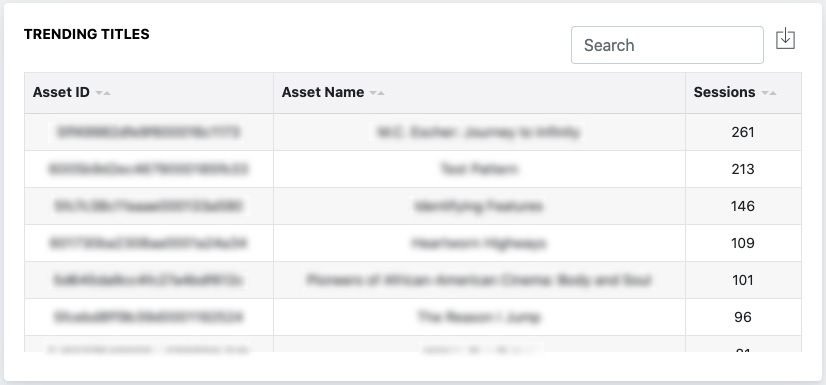Open The Reason I Jump title

coord(479,317)
